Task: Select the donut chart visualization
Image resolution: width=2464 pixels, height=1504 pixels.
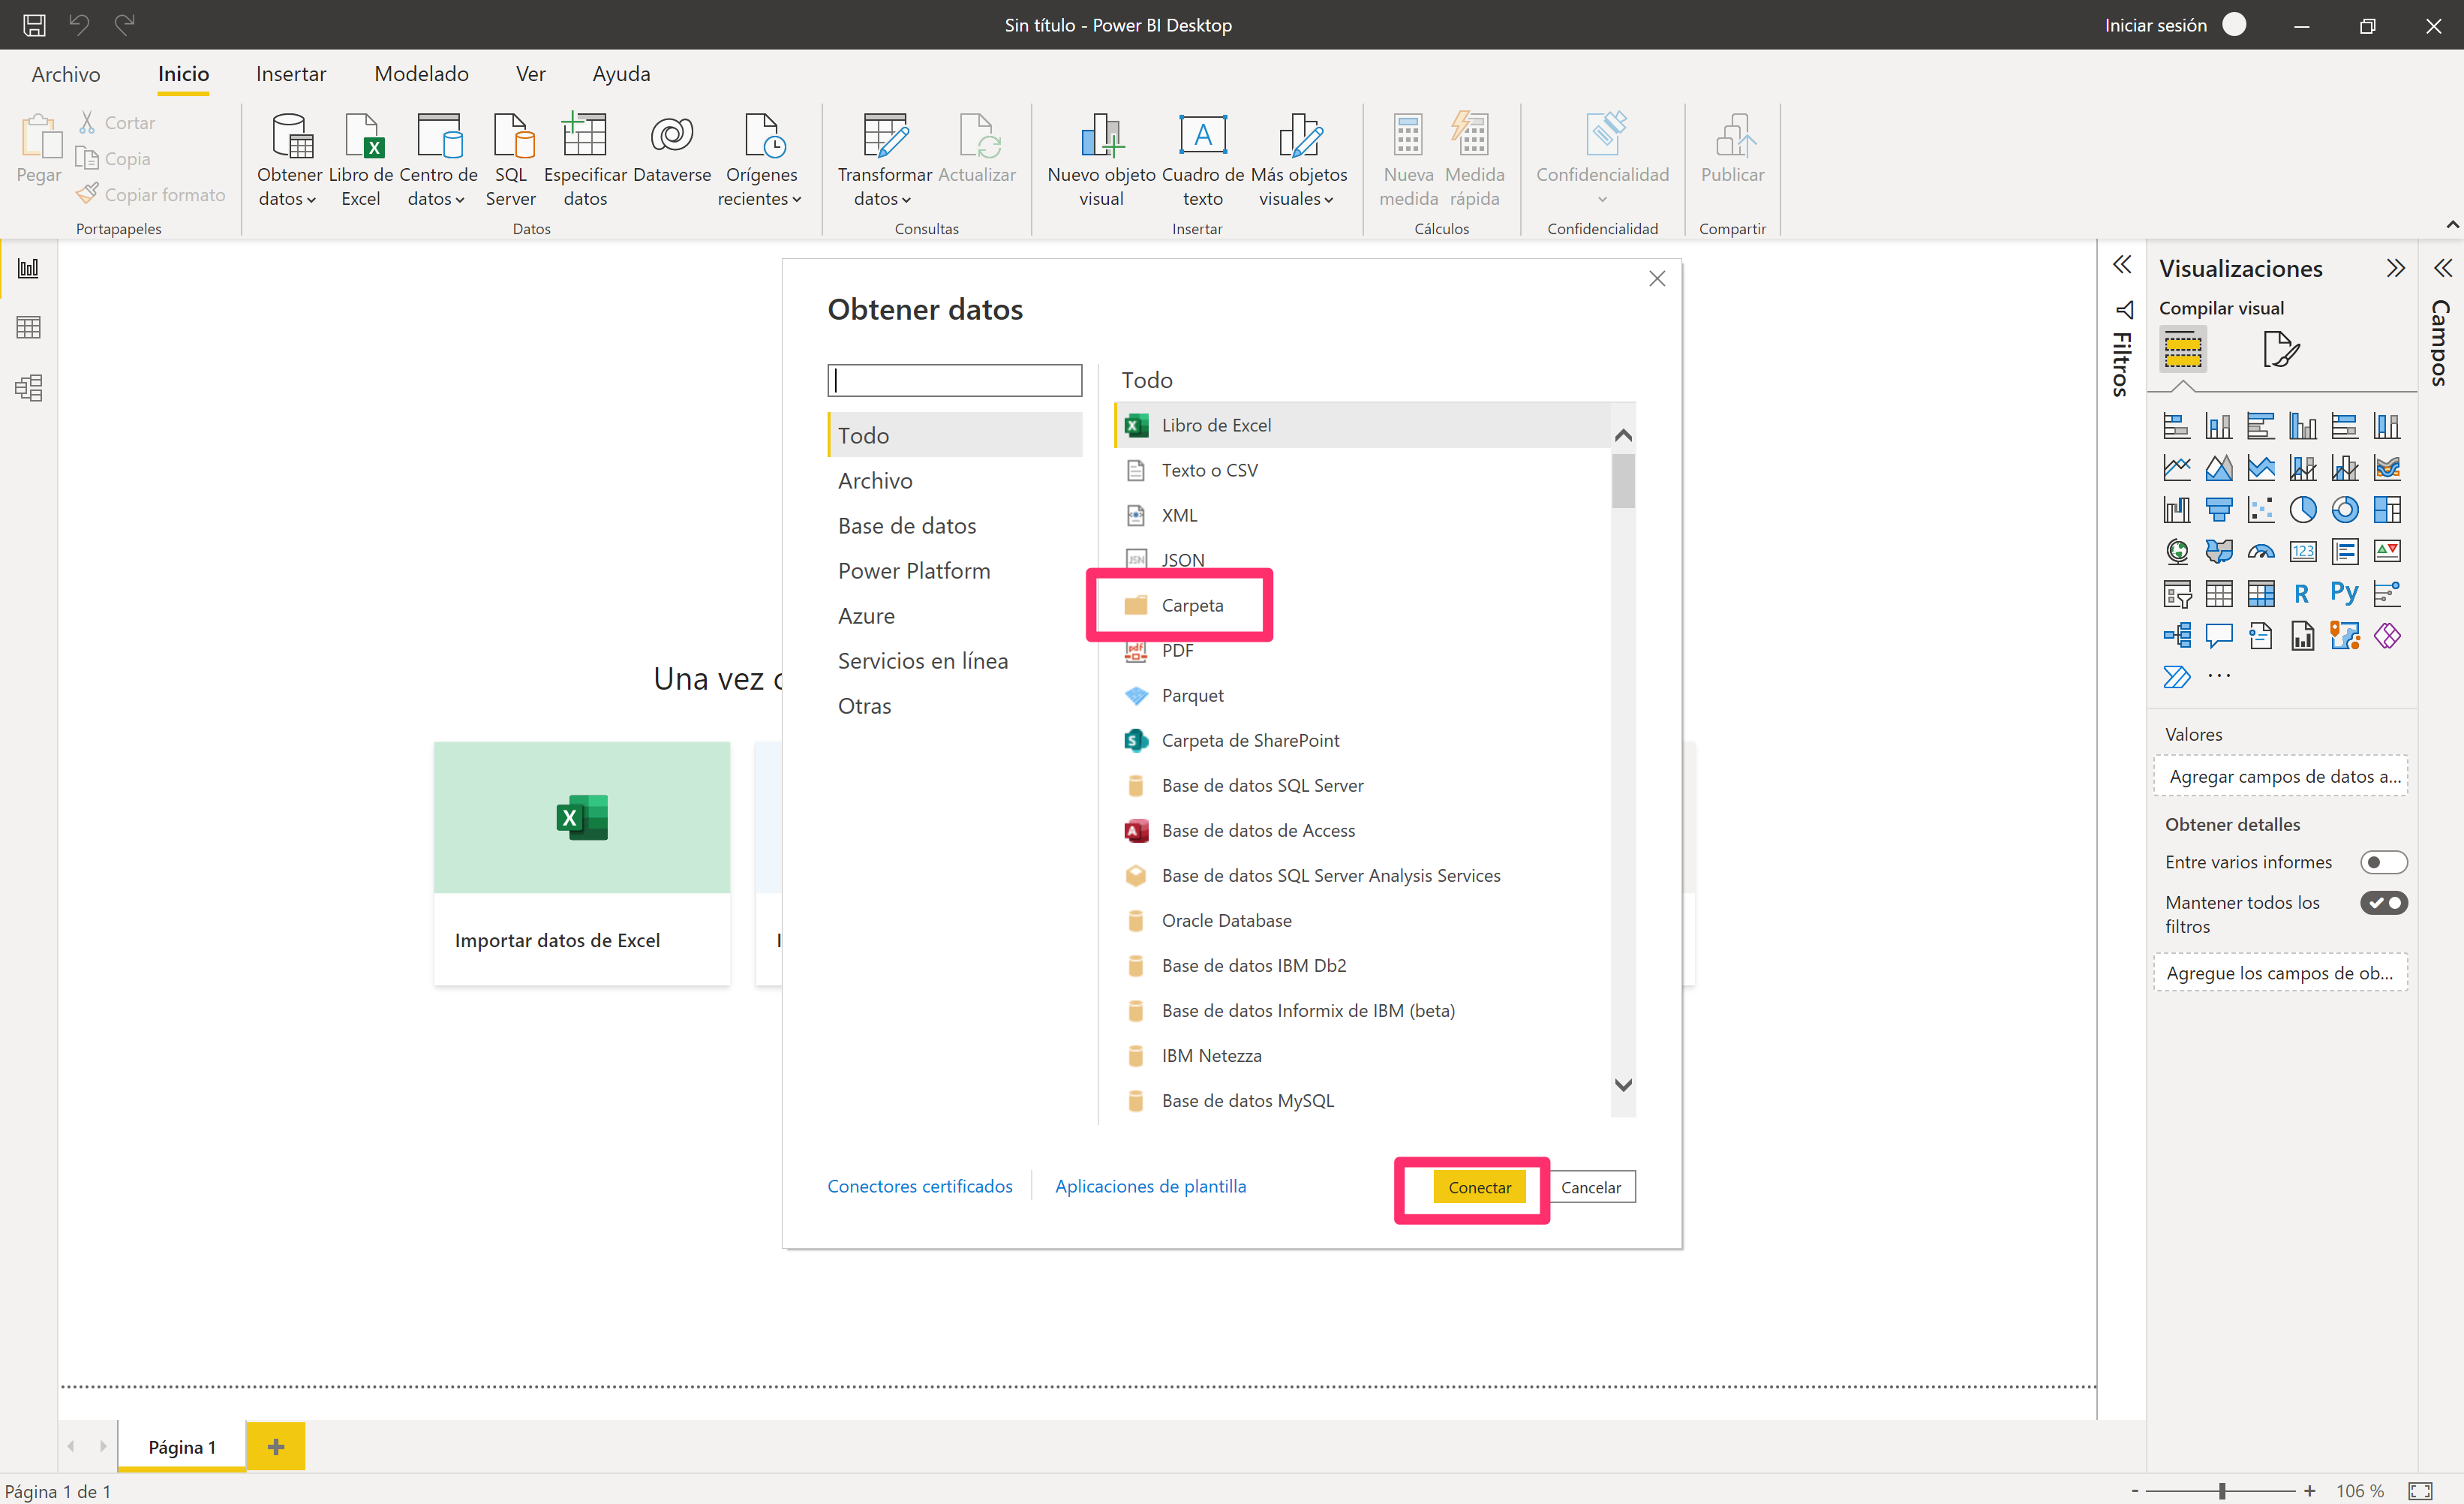Action: [x=2344, y=510]
